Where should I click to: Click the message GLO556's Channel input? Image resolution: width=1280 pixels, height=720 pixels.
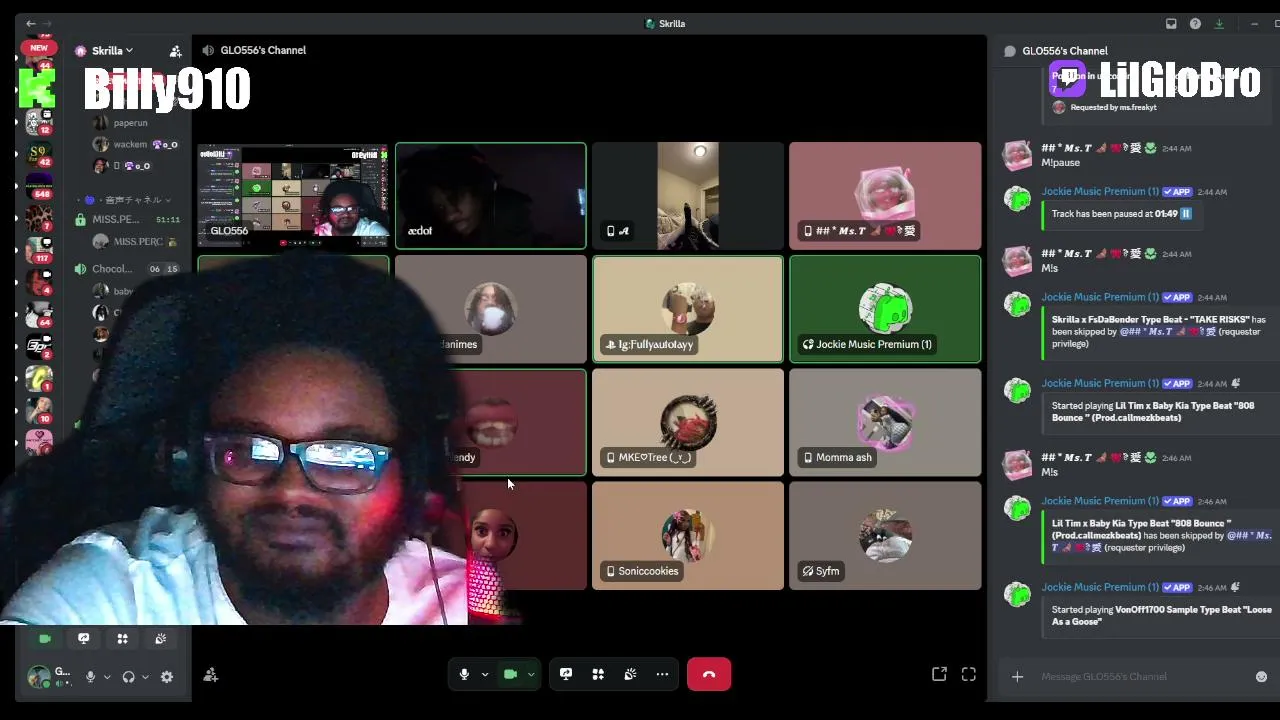1144,677
